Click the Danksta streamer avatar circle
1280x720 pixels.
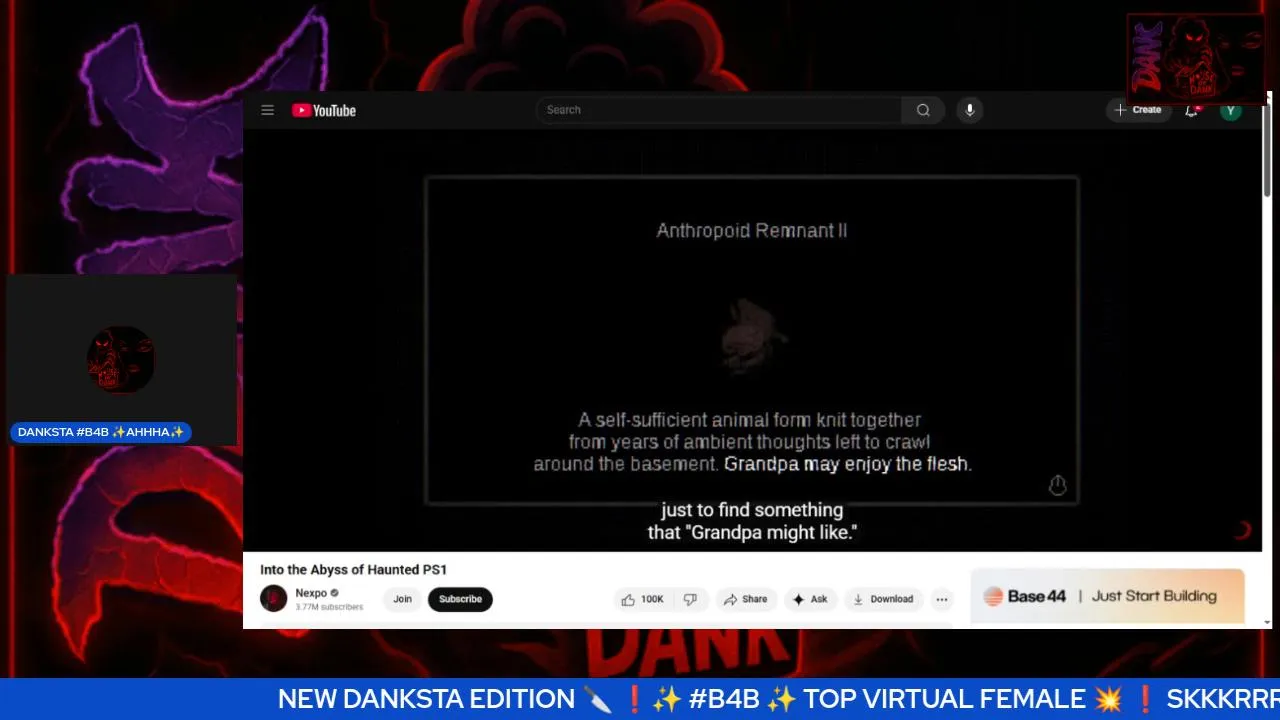[x=120, y=360]
